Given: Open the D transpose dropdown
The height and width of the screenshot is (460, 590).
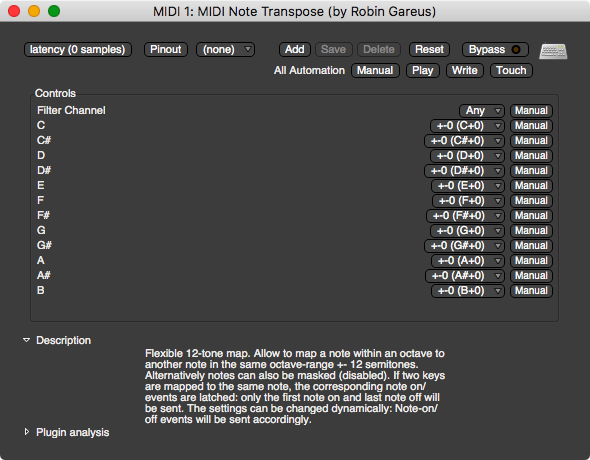Looking at the screenshot, I should pyautogui.click(x=467, y=156).
